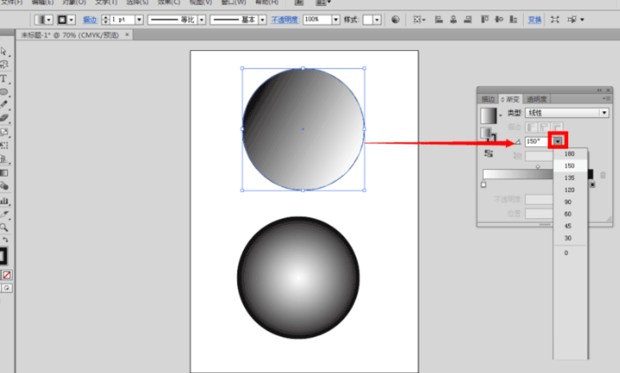Open the stroke weight dropdown arrow
This screenshot has height=373, width=620.
[139, 19]
